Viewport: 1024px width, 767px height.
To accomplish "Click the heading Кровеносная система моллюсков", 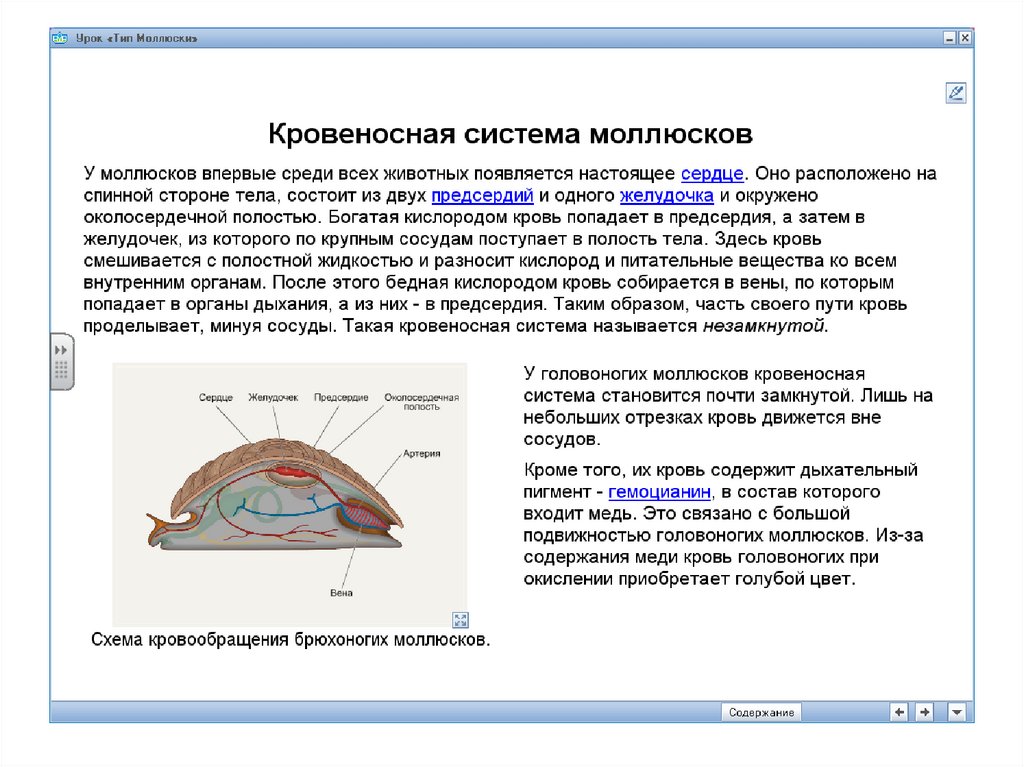I will tap(509, 134).
